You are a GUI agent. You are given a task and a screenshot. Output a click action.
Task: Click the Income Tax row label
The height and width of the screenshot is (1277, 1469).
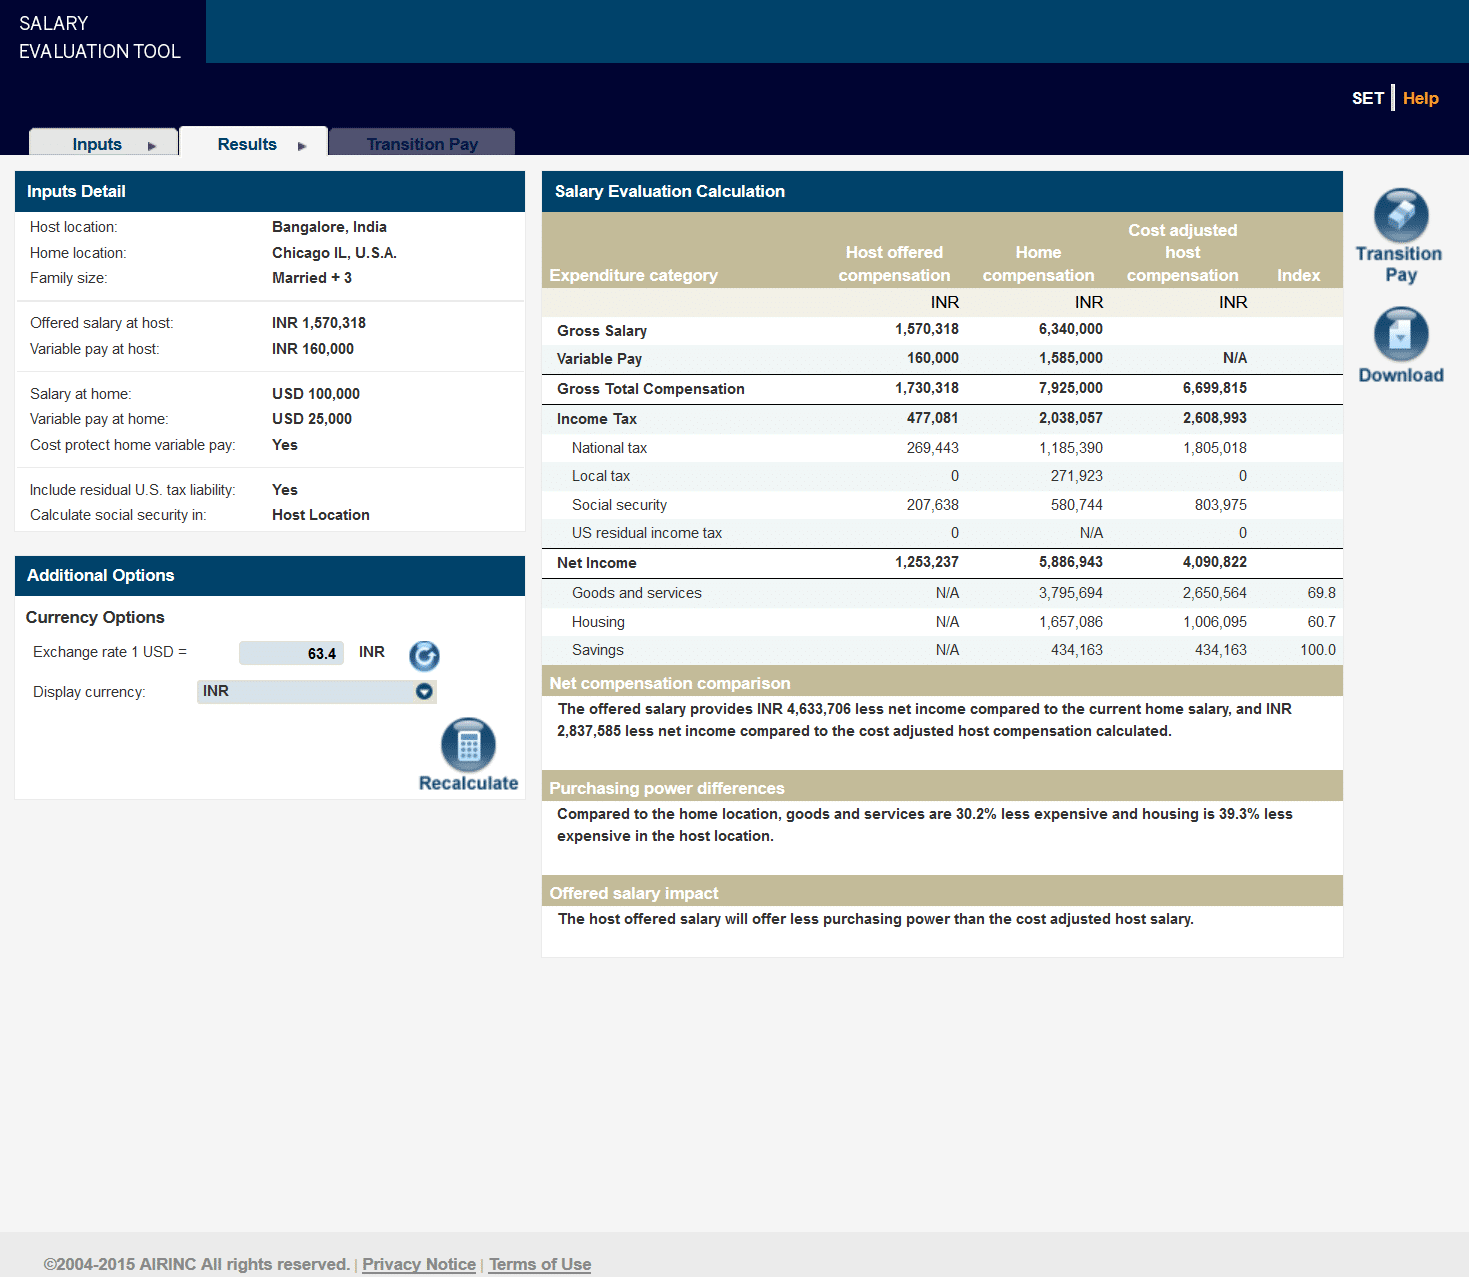[596, 419]
